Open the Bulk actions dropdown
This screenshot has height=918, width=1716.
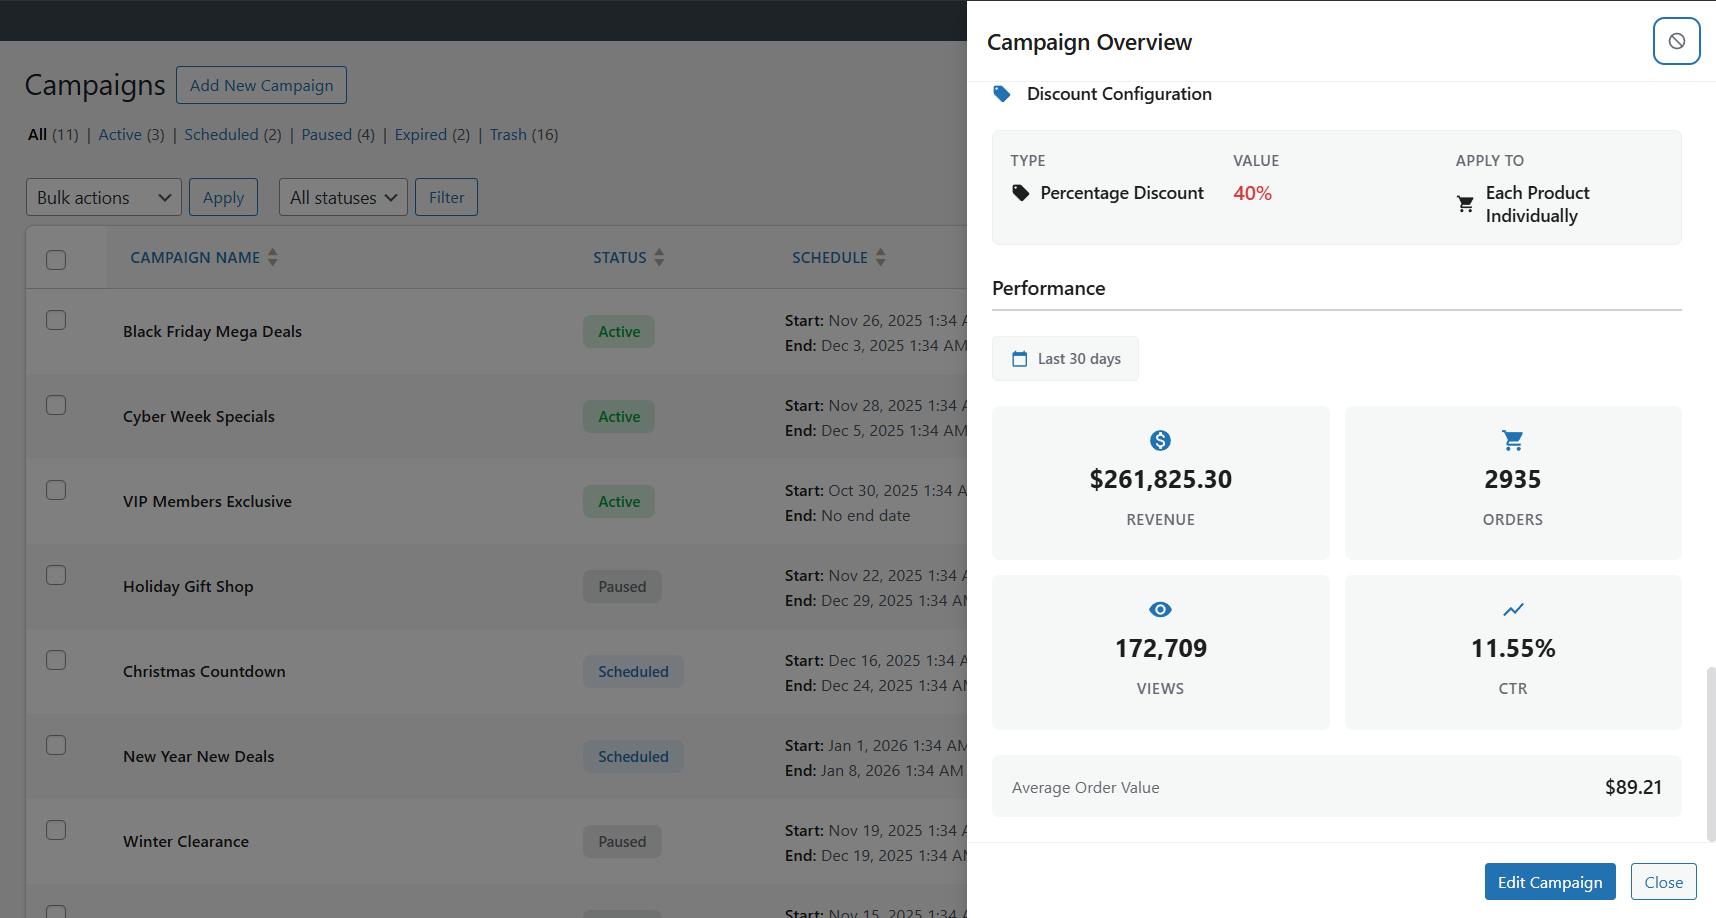(x=103, y=197)
